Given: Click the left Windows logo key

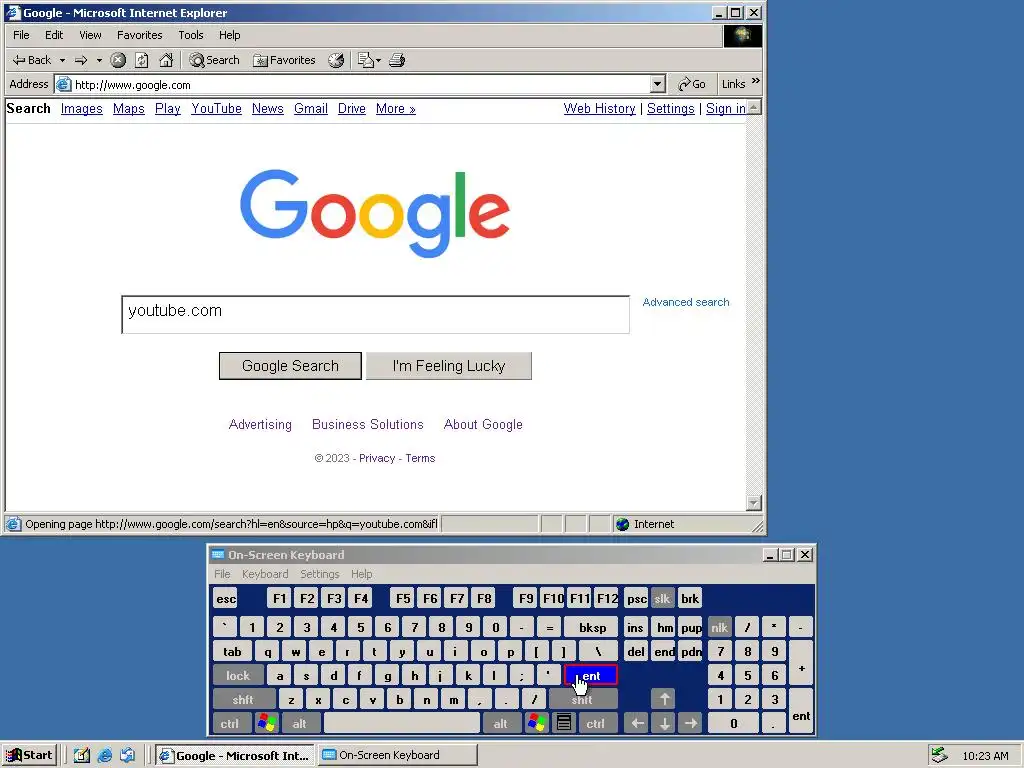Looking at the screenshot, I should [267, 724].
